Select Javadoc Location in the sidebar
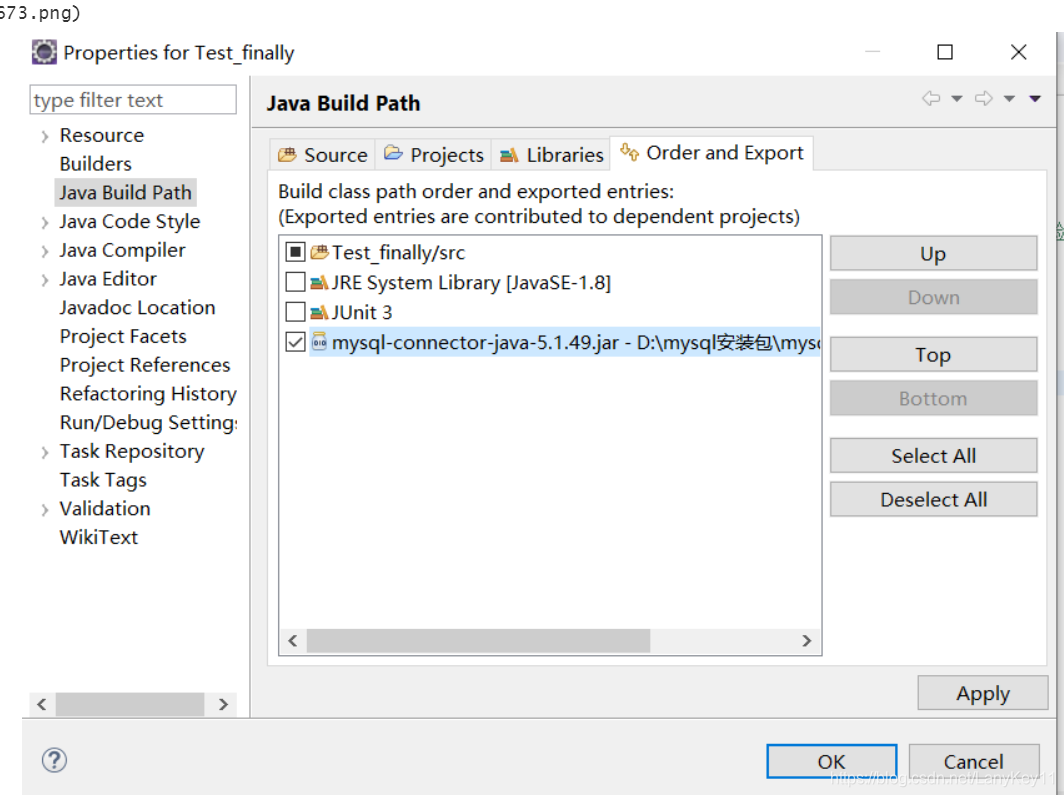The image size is (1064, 797). tap(138, 307)
